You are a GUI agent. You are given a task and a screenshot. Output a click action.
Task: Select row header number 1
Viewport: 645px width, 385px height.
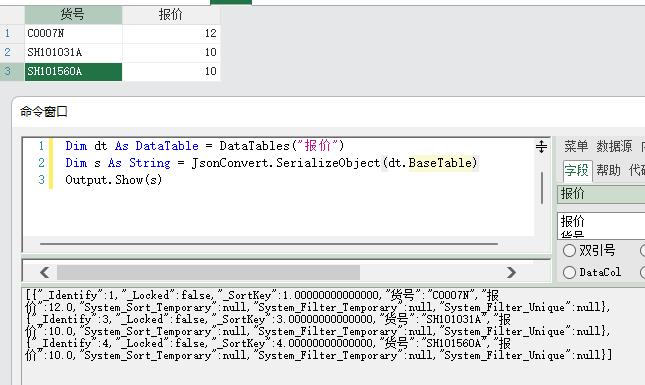12,33
